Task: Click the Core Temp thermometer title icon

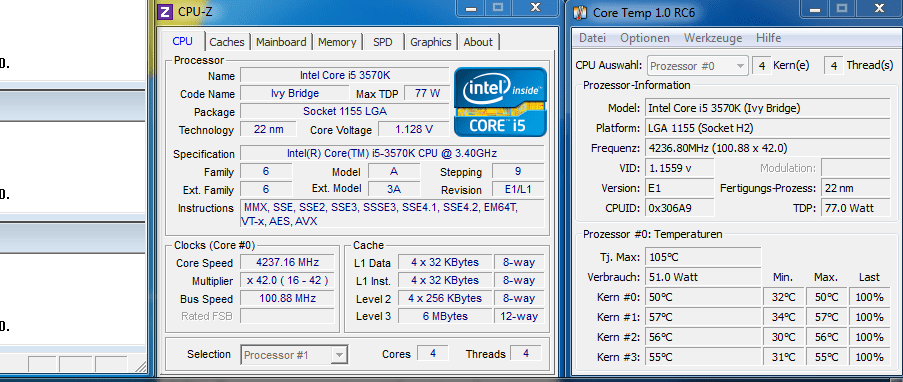Action: click(580, 12)
